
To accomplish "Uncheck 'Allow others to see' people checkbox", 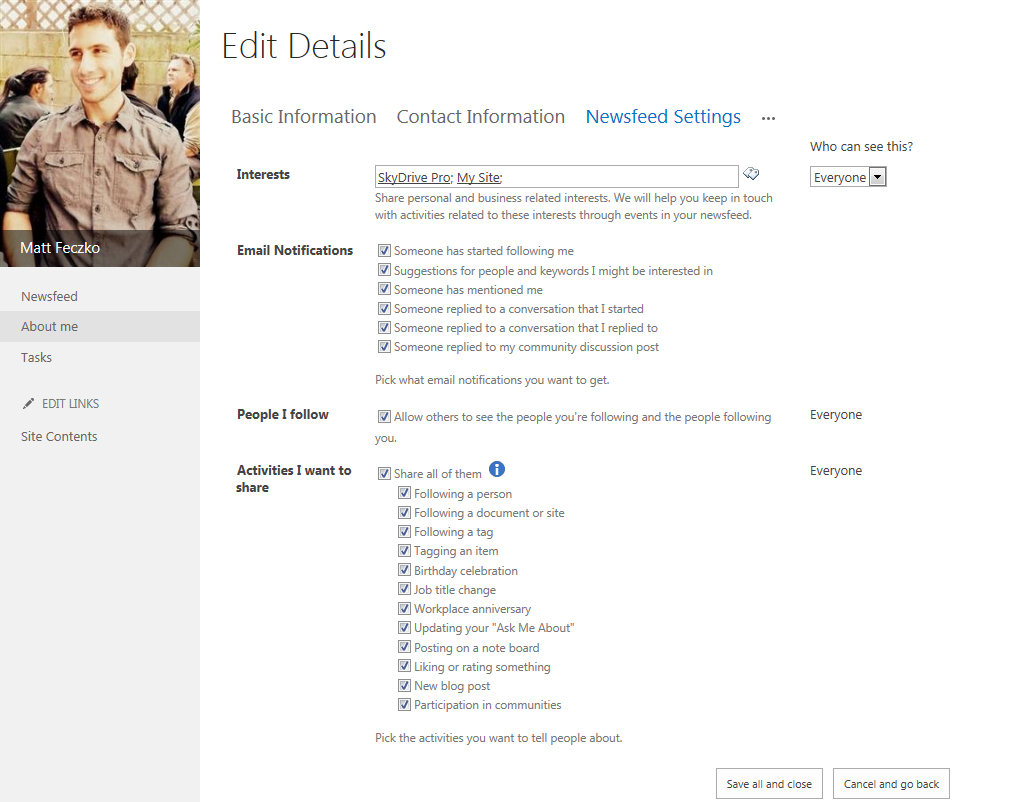I will (x=384, y=417).
